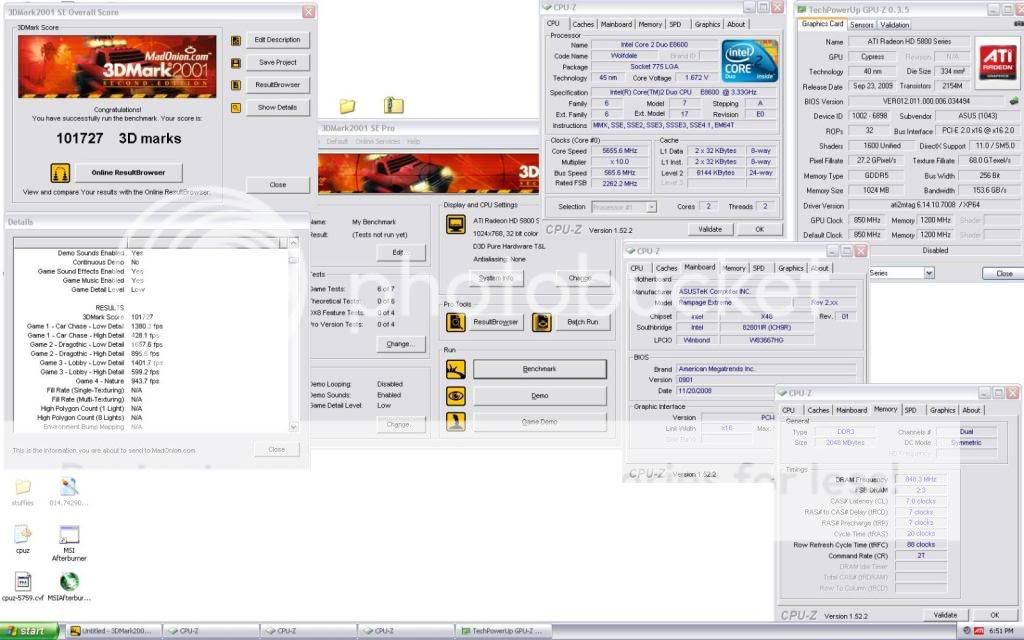Image resolution: width=1024 pixels, height=640 pixels.
Task: Click the scroll up arrow in Details list
Action: pyautogui.click(x=293, y=243)
